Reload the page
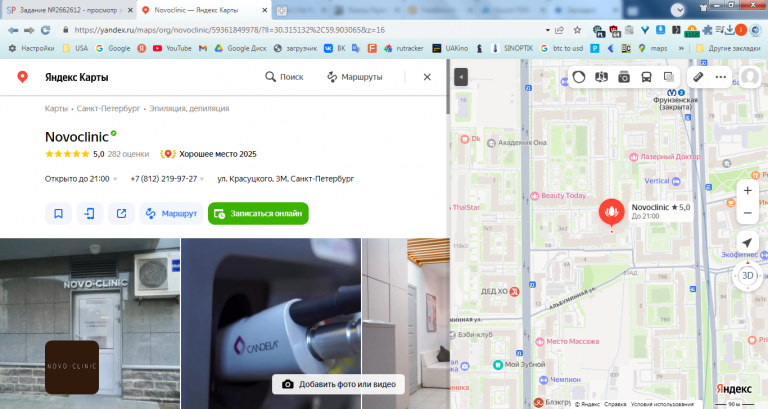768x409 pixels. coord(46,30)
